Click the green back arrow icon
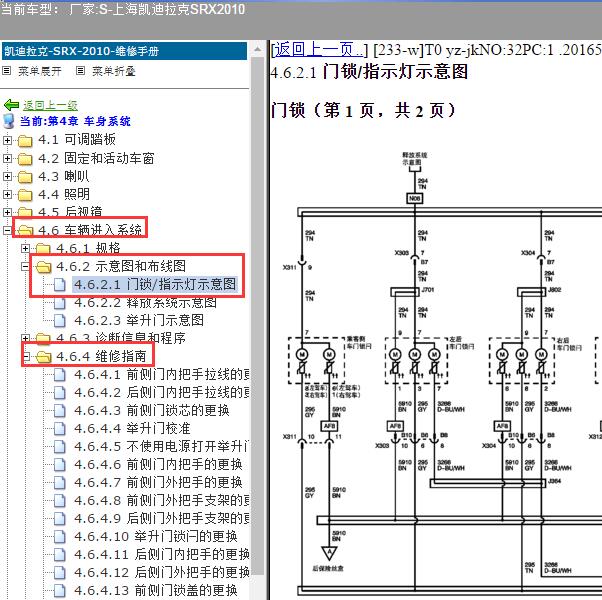Screen dimensions: 602x600 point(11,105)
